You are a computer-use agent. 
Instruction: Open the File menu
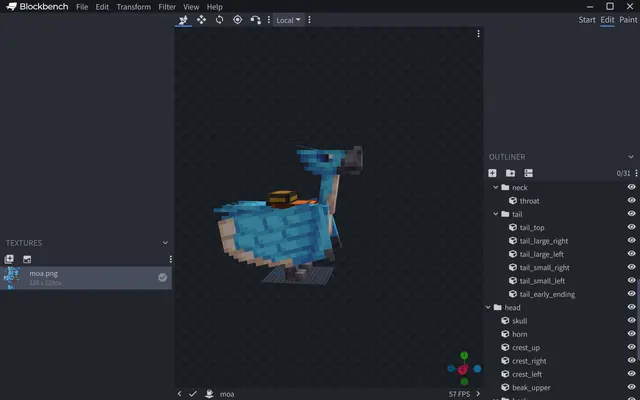[82, 7]
